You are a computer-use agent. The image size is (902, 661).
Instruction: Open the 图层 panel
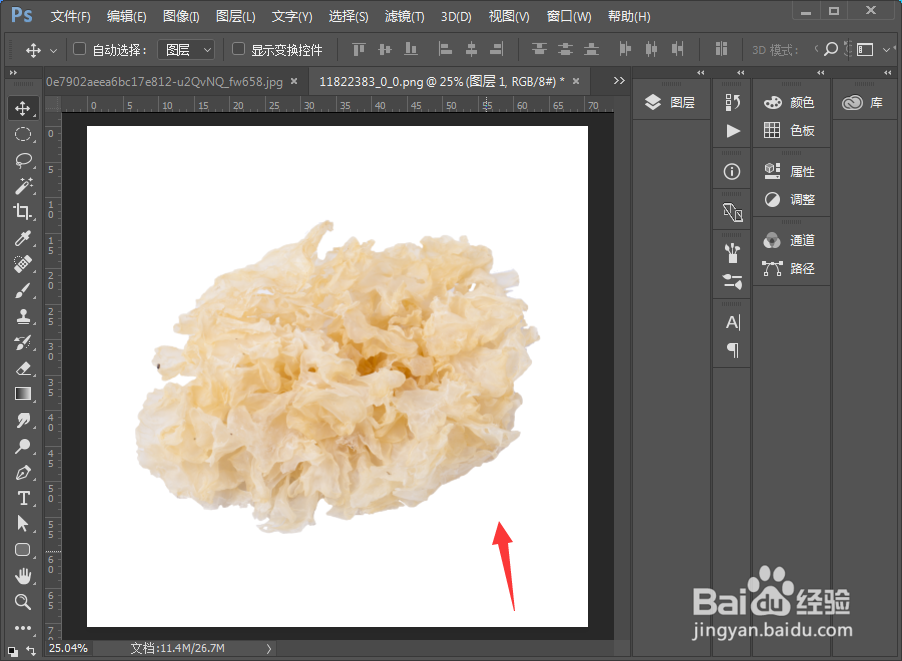[671, 102]
